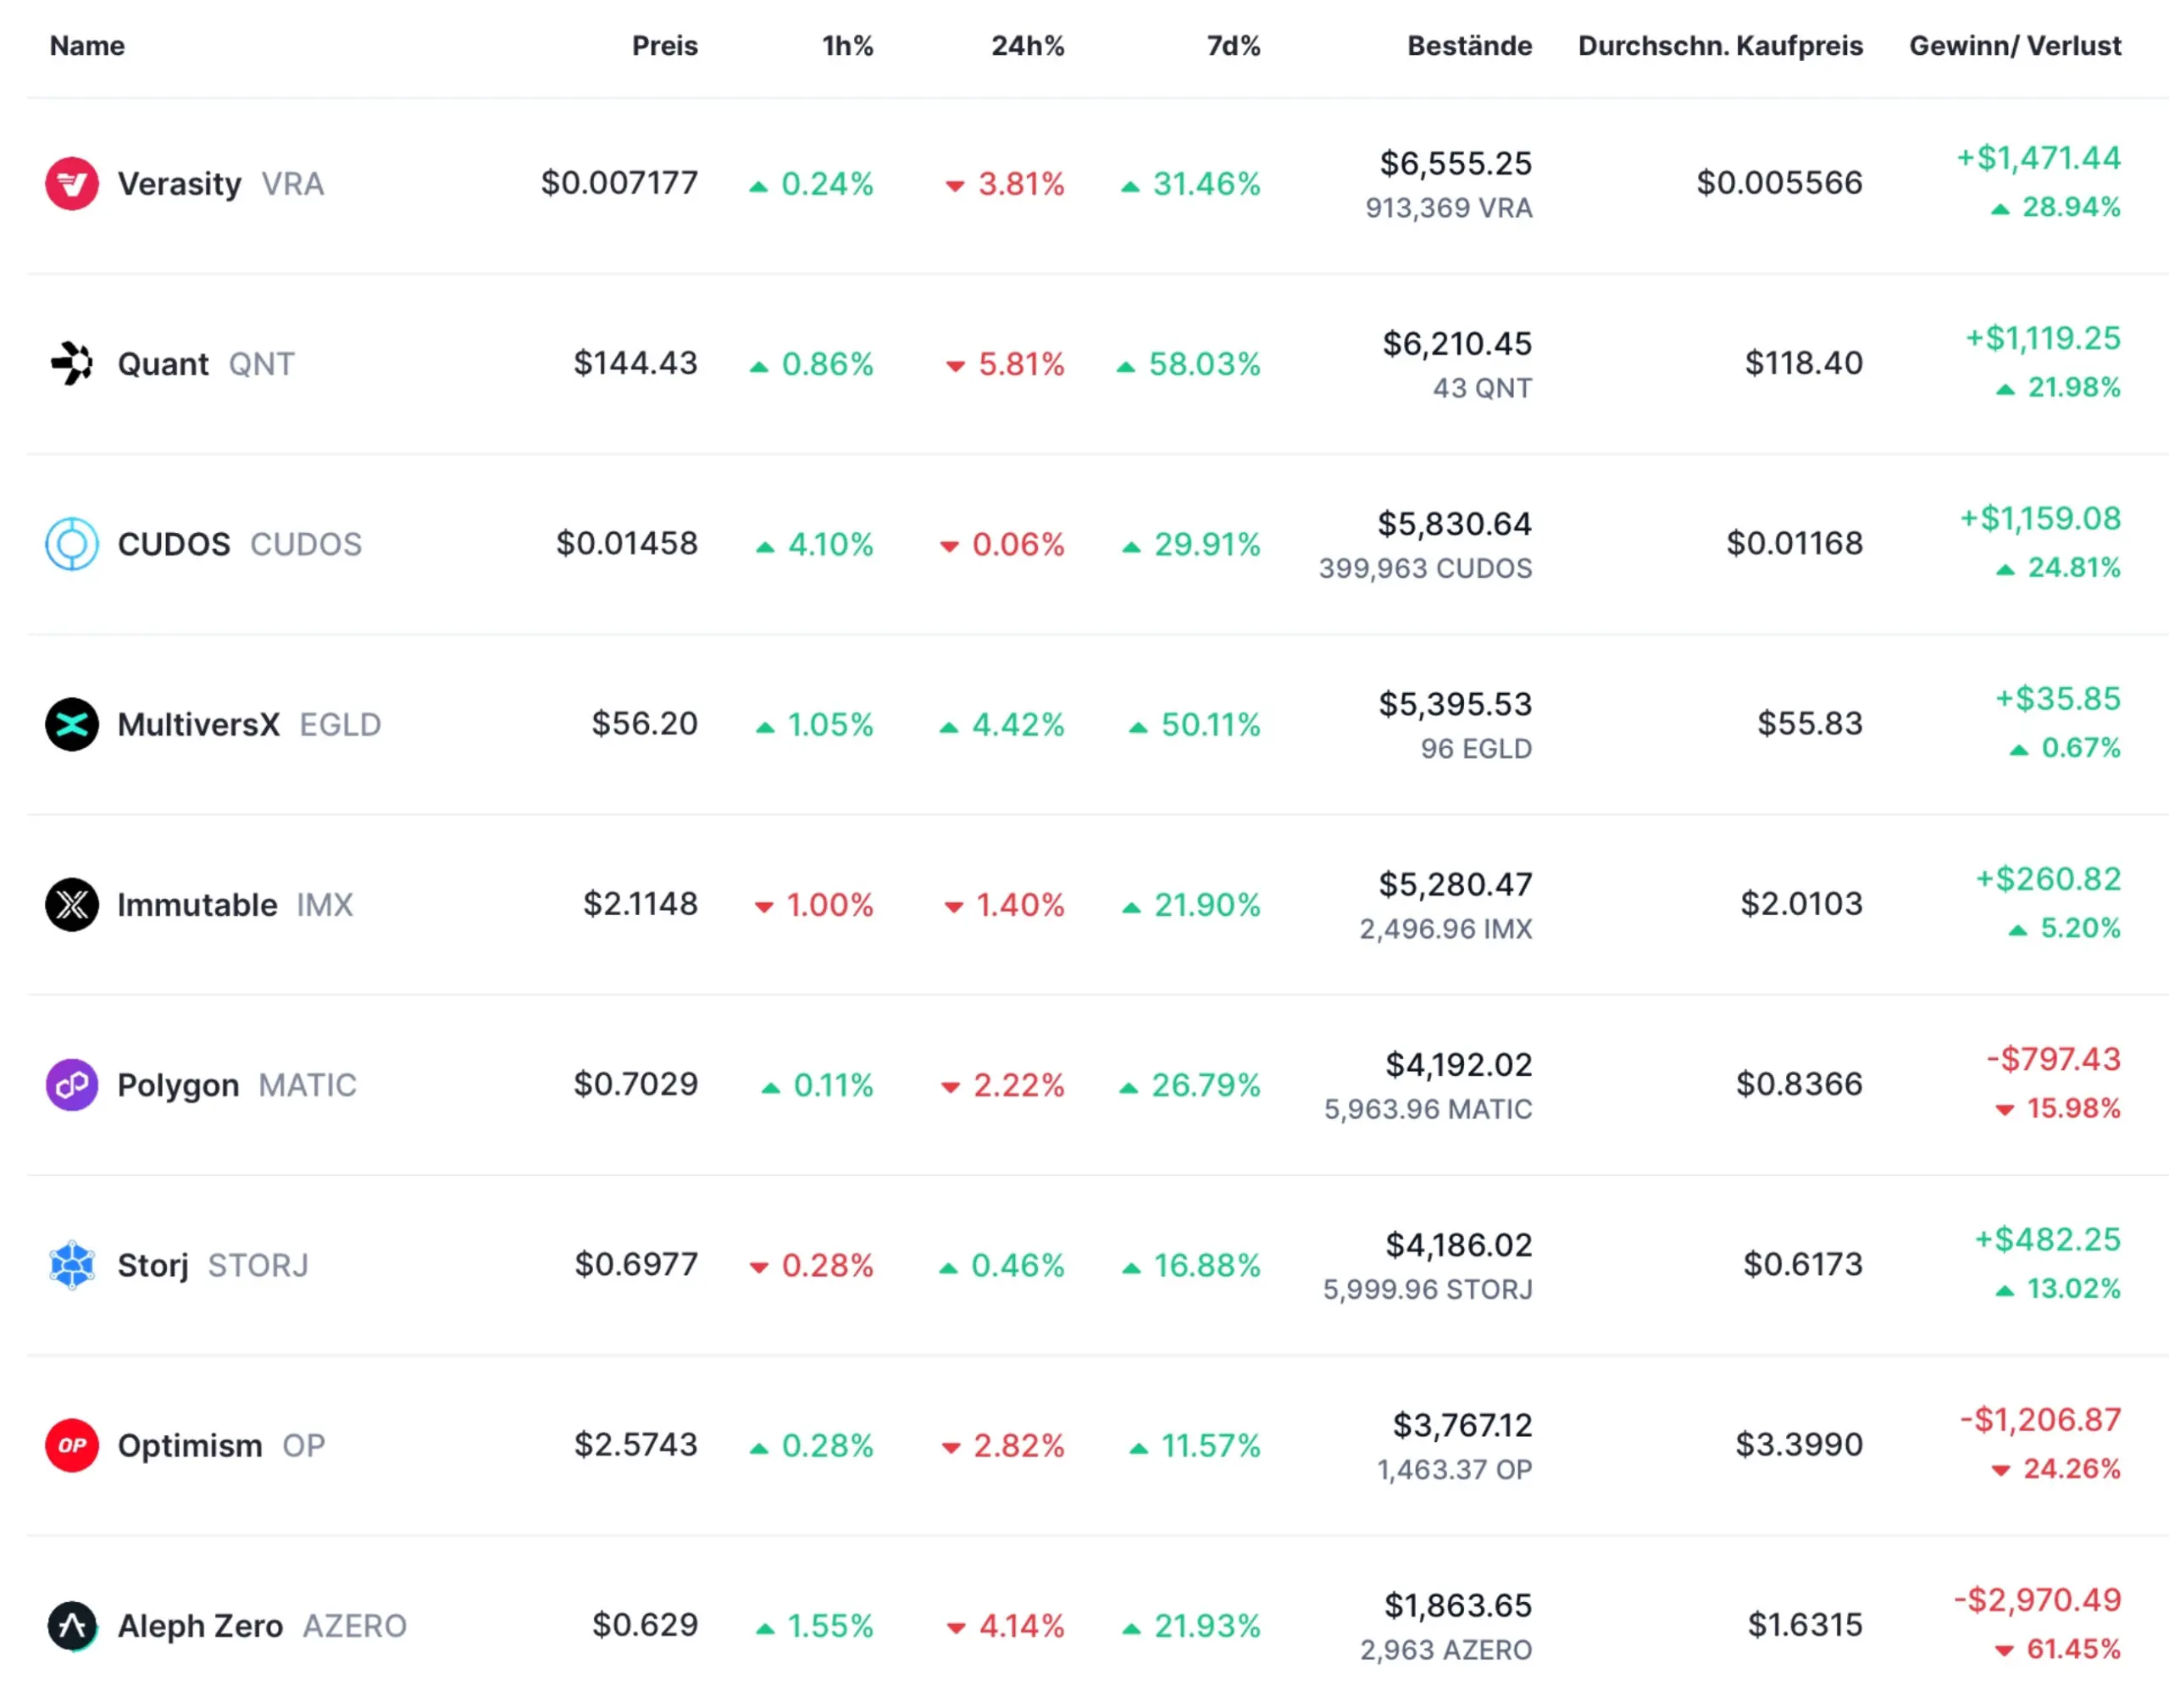The height and width of the screenshot is (1708, 2169).
Task: Click the Storj coin logo icon
Action: pos(72,1265)
